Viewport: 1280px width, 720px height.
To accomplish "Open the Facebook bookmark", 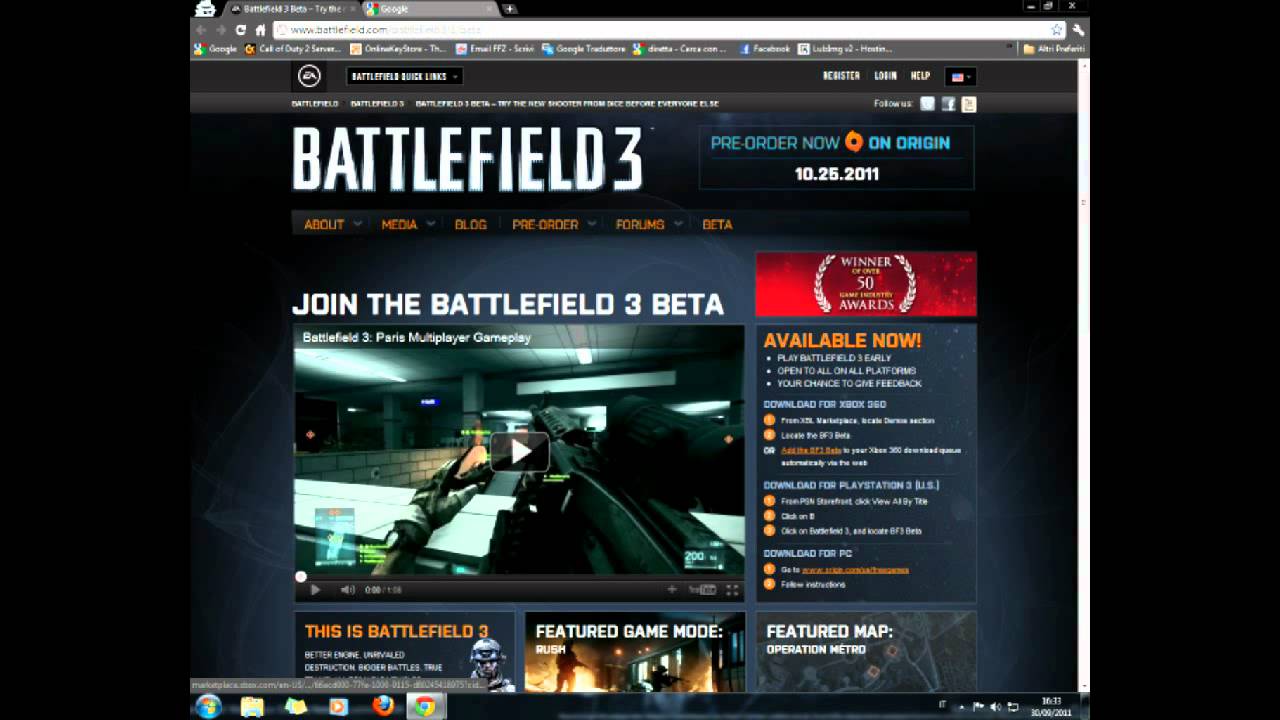I will pos(765,48).
